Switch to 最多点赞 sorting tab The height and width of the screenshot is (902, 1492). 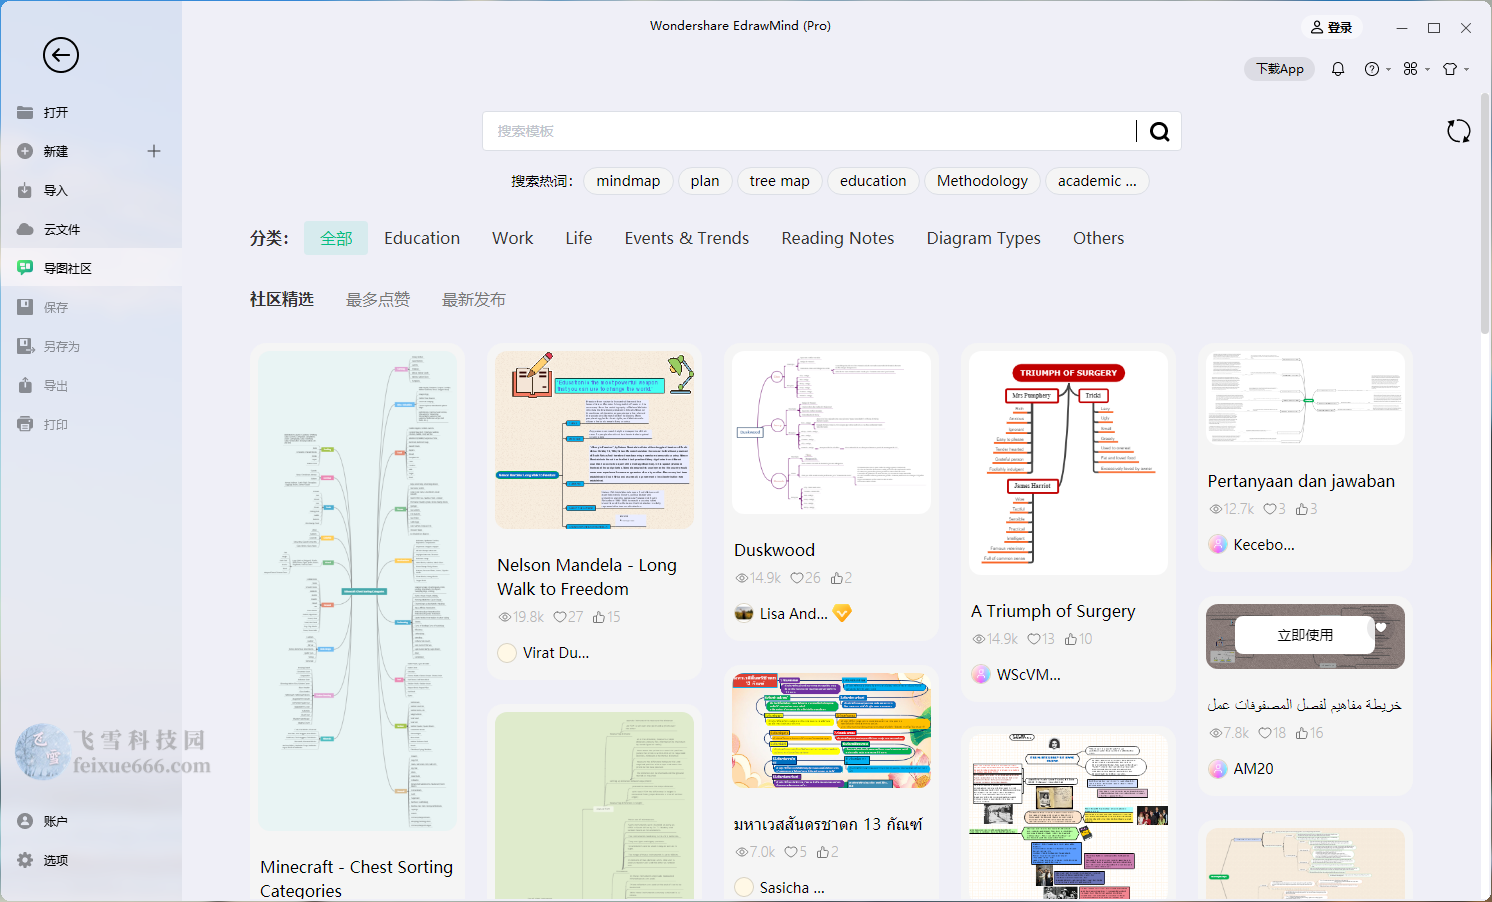[x=378, y=299]
